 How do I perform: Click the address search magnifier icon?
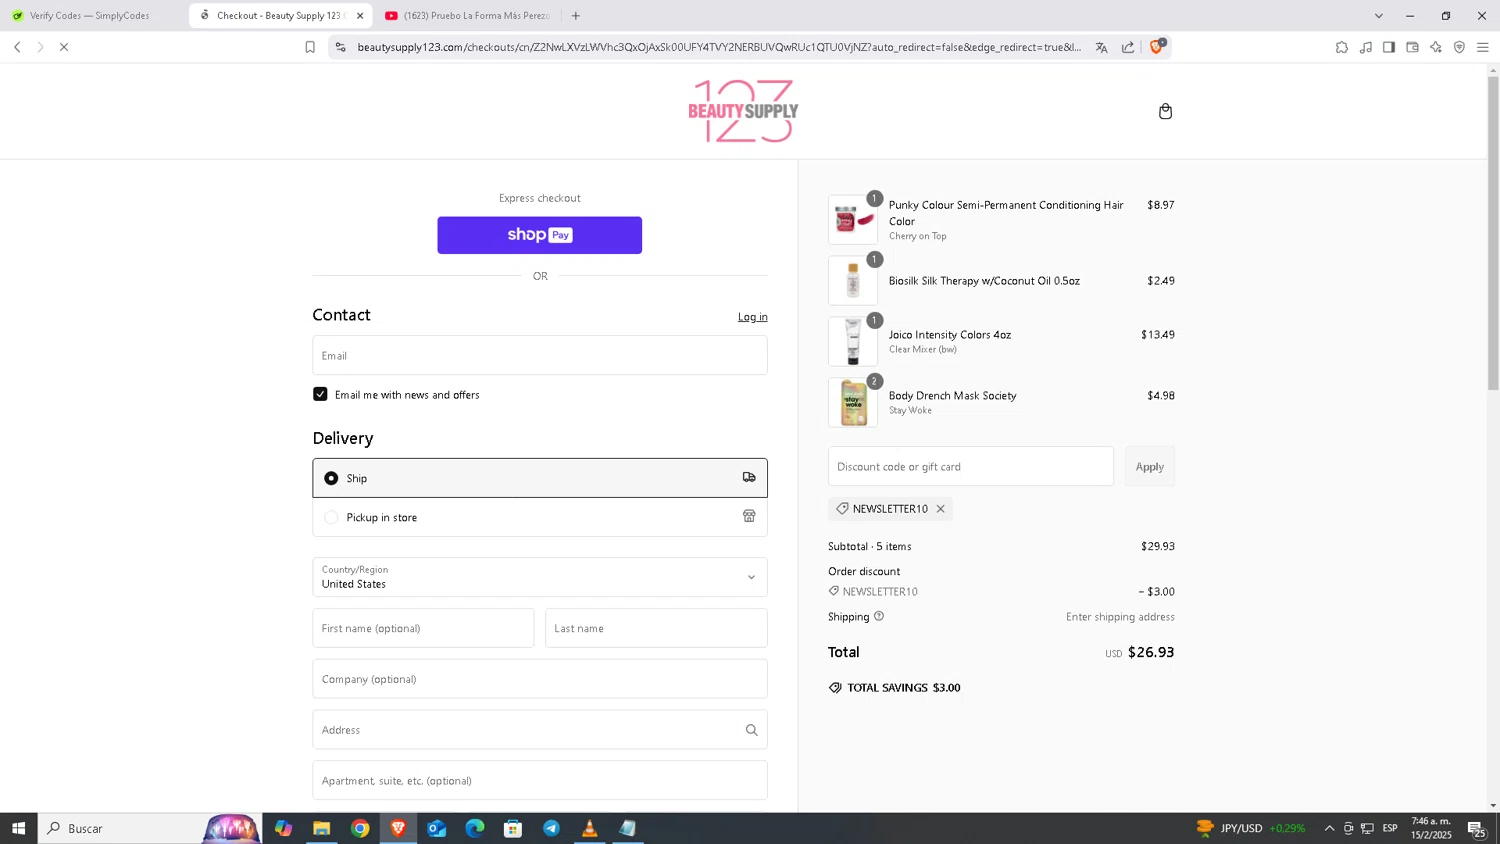click(751, 730)
